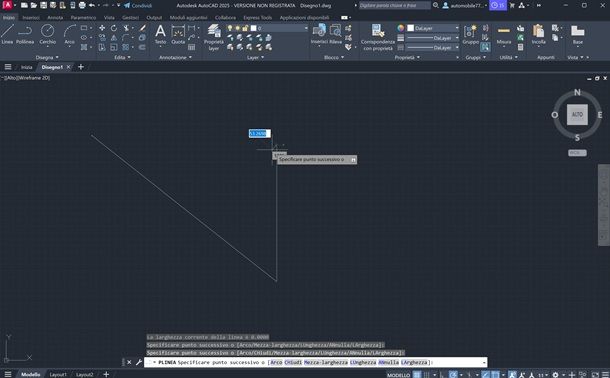Insert a table from Annotazione panel
Viewport: 610px width, 378px height.
(191, 47)
